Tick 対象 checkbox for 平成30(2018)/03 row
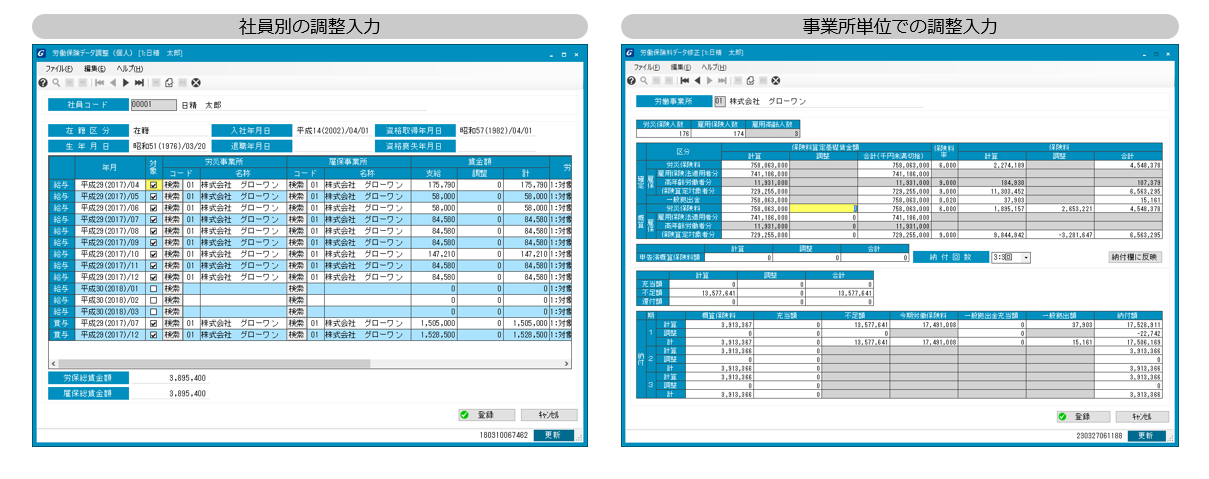 [x=153, y=312]
